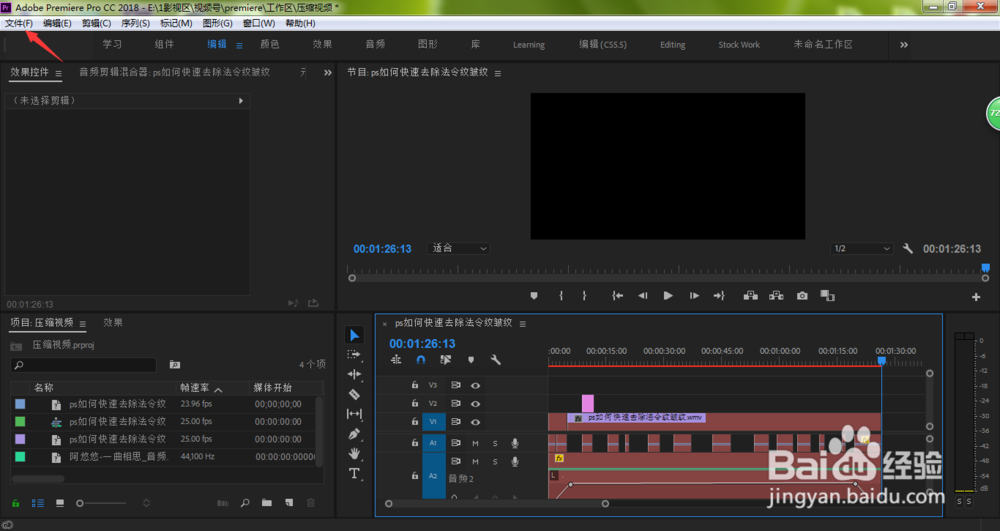
Task: Click the Mark In button
Action: 561,296
